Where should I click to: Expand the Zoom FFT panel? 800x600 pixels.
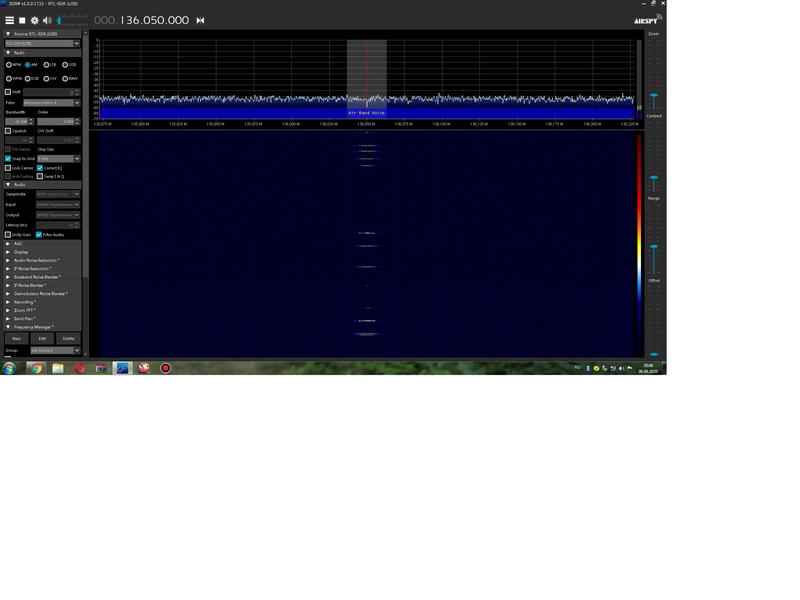click(42, 310)
